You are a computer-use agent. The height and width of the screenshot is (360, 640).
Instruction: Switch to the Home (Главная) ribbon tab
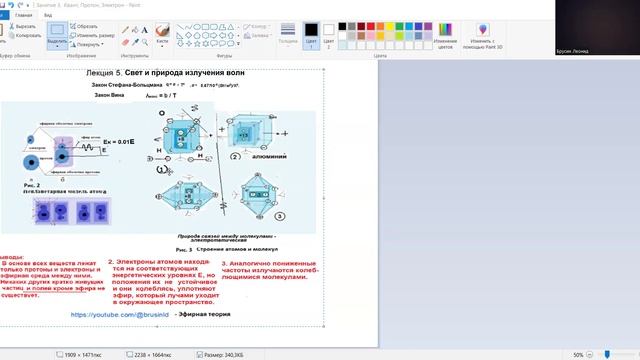click(23, 15)
